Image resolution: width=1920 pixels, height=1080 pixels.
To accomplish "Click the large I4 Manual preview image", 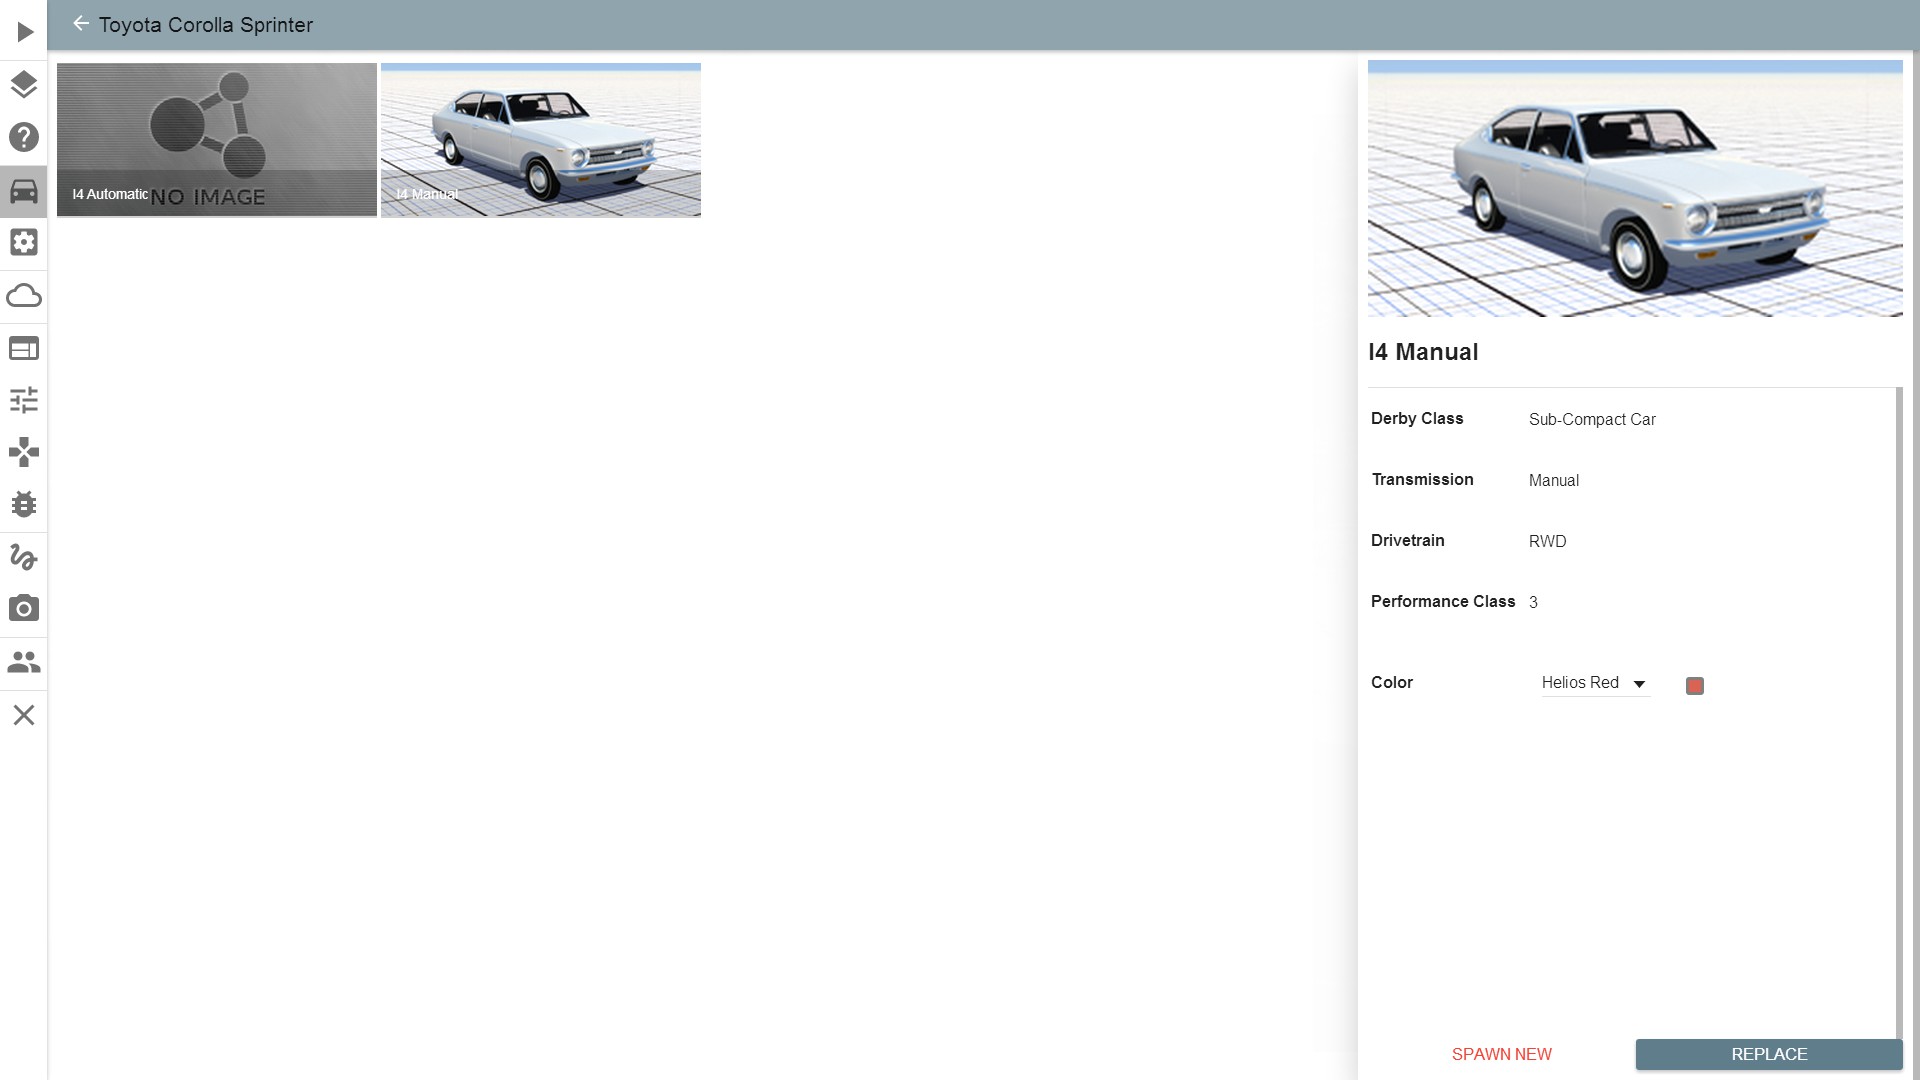I will (1635, 188).
